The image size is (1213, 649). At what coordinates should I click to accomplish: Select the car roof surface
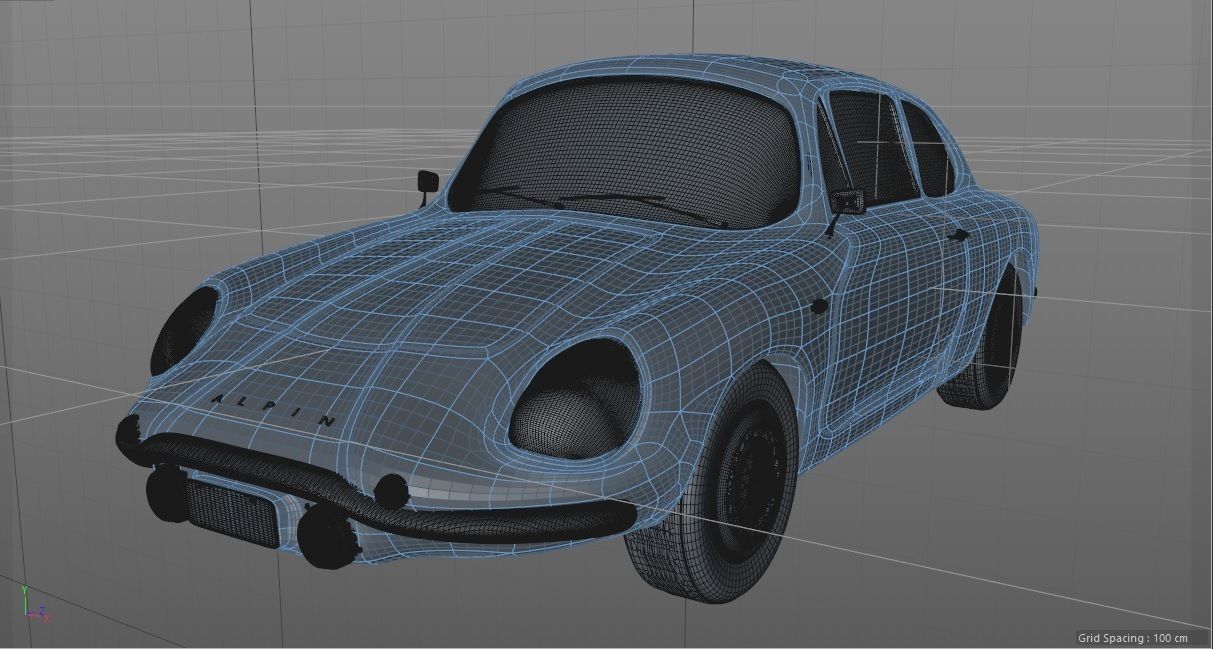(690, 70)
